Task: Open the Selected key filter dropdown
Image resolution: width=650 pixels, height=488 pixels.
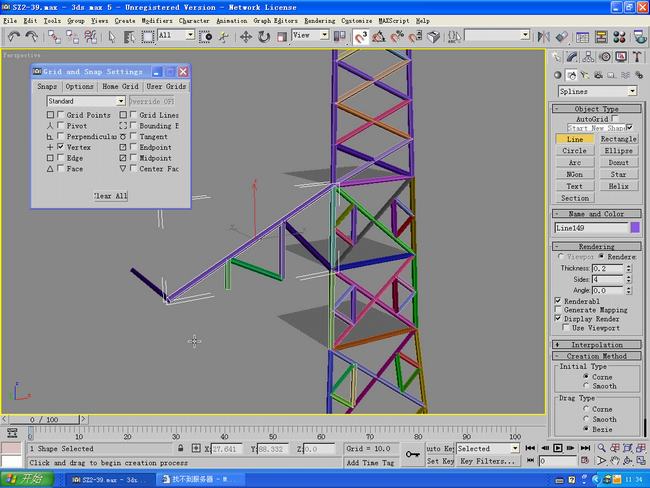Action: coord(515,448)
